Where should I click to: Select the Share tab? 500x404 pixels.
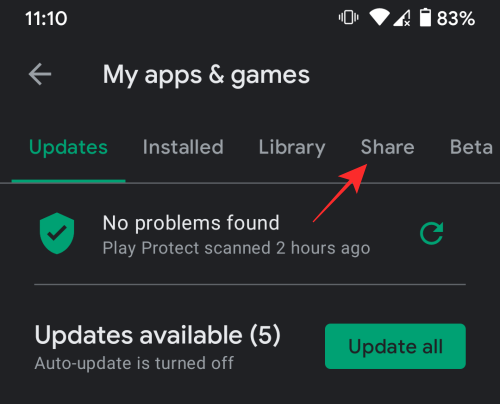click(387, 147)
